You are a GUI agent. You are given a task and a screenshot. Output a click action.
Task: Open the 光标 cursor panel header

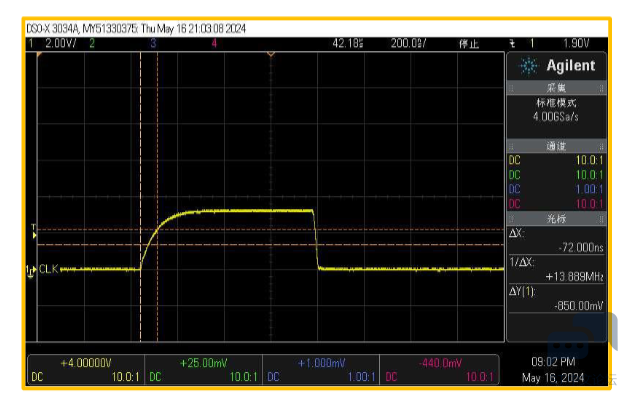557,218
